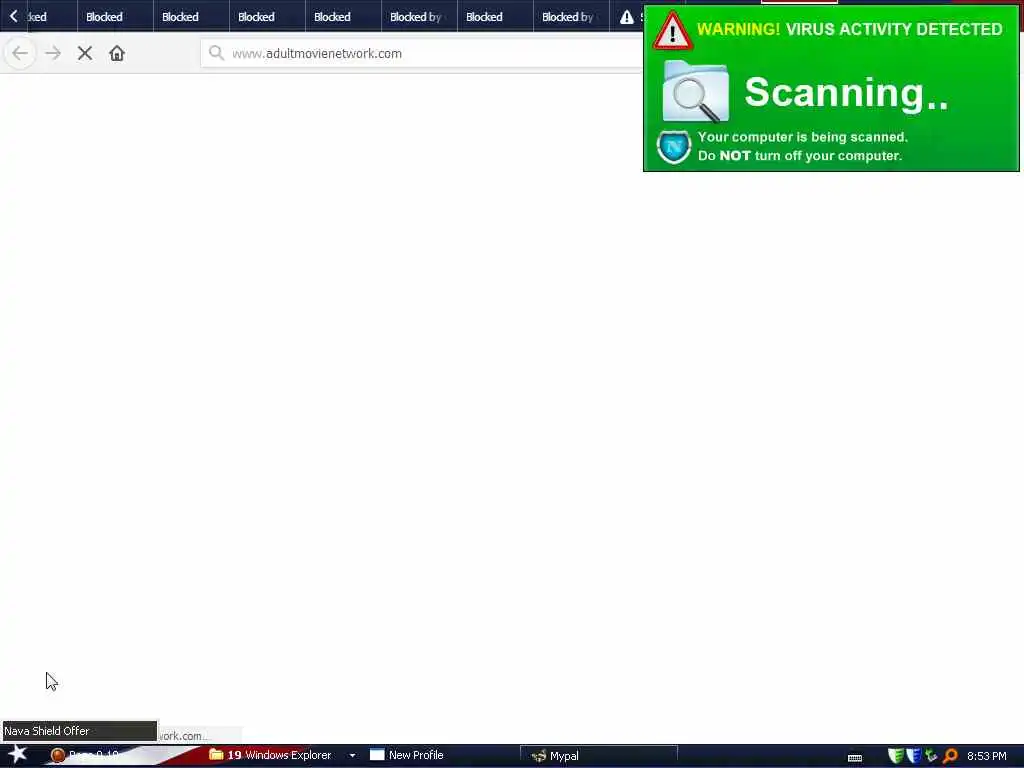This screenshot has height=768, width=1024.
Task: Open the home page via the house icon
Action: point(117,54)
